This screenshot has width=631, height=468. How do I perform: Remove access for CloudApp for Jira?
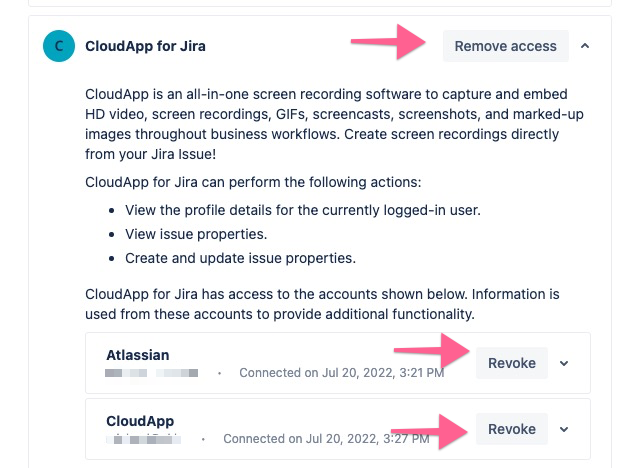pyautogui.click(x=505, y=46)
